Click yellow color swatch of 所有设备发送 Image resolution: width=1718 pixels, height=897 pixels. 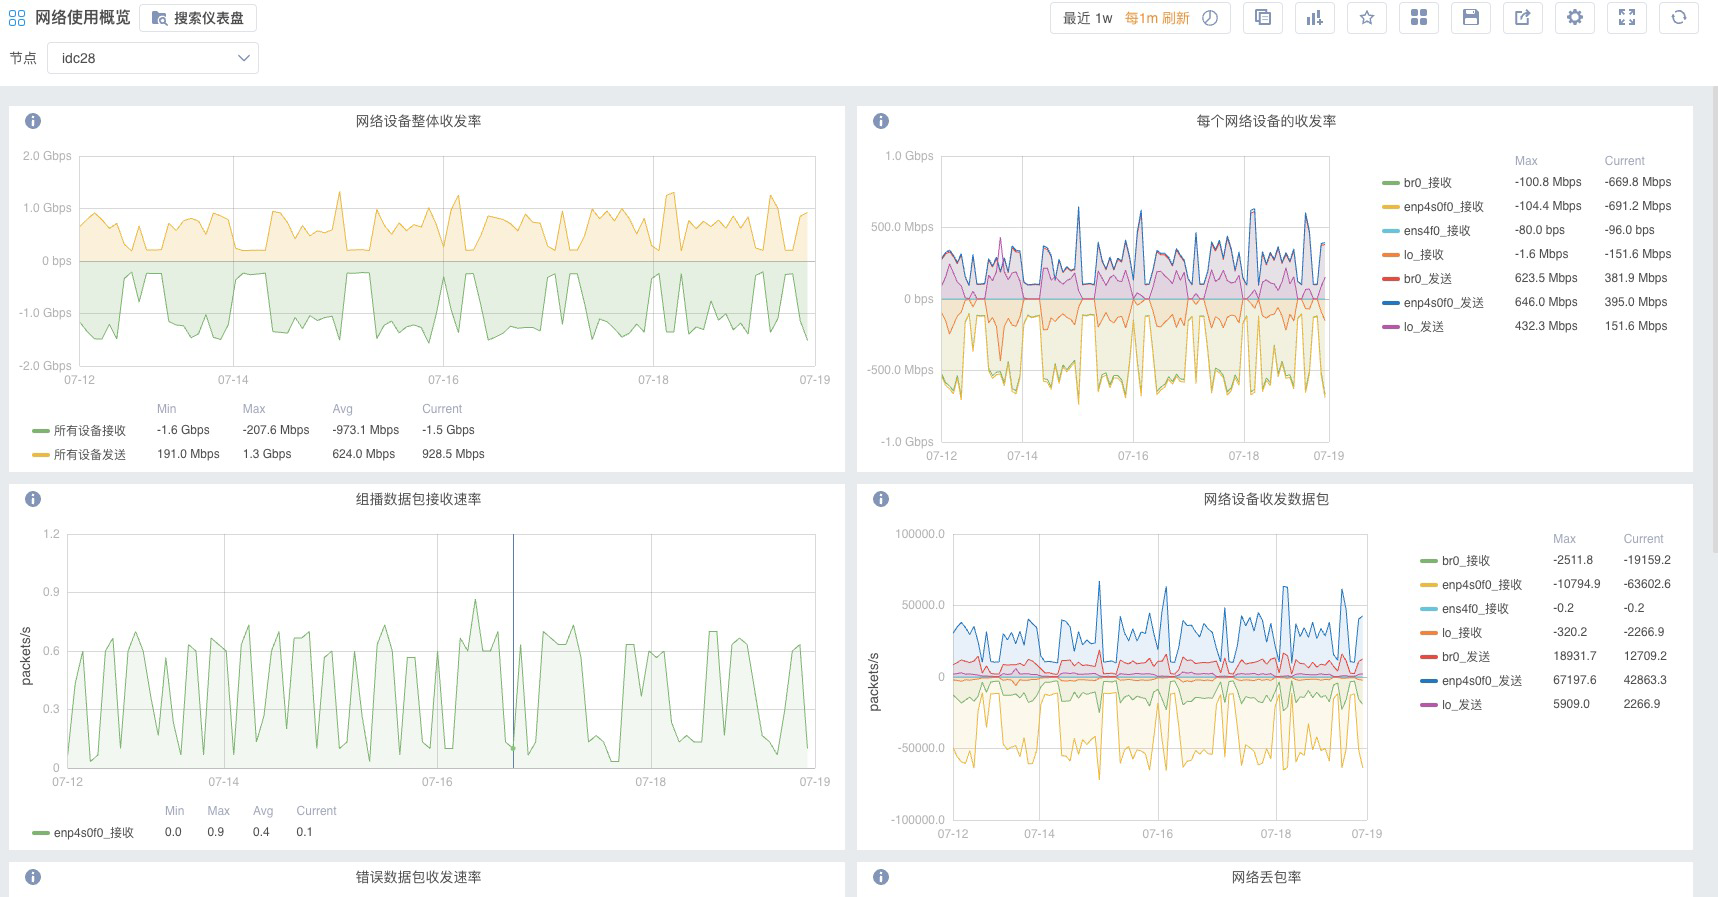[x=40, y=455]
